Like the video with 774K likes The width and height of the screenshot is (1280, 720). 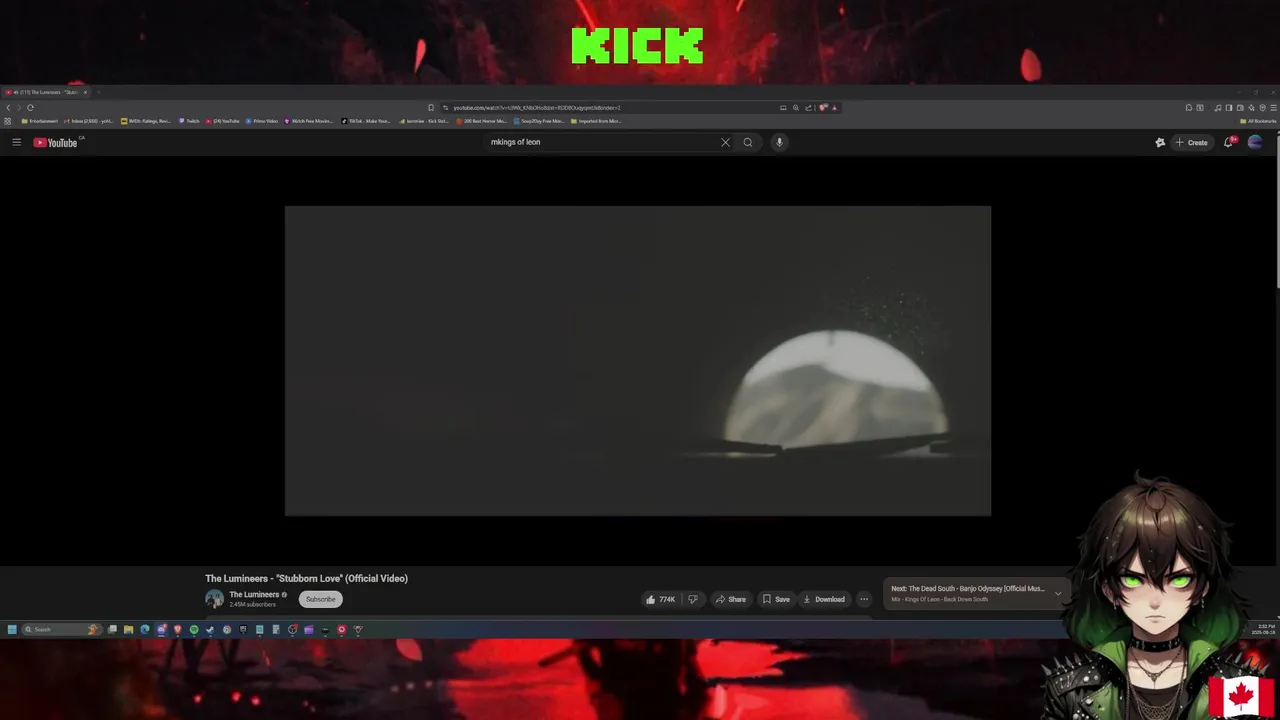[660, 599]
